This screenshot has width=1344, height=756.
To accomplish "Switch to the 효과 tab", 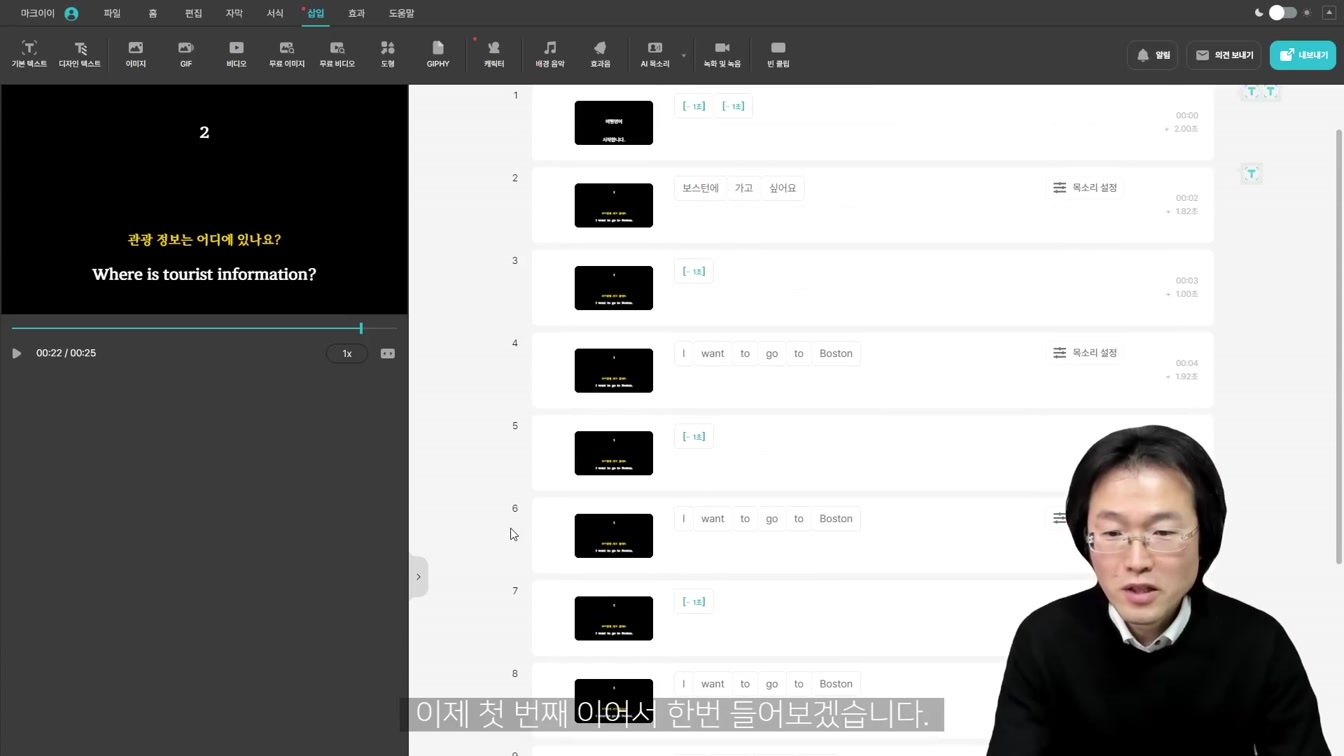I will (356, 14).
